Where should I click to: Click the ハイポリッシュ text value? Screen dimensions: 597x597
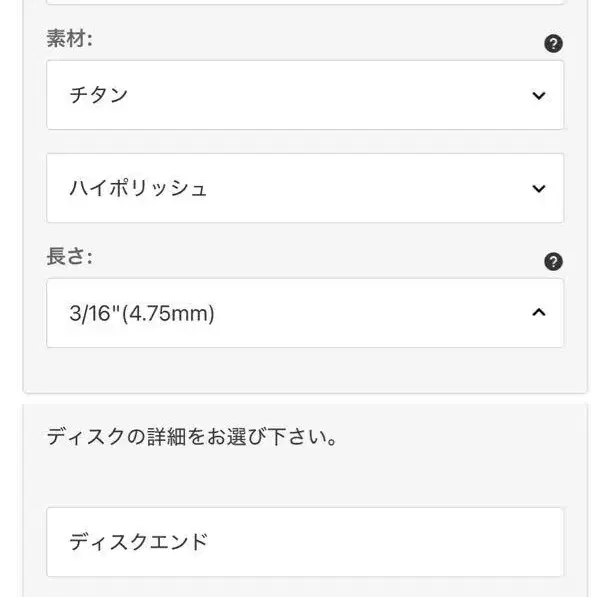coord(138,188)
